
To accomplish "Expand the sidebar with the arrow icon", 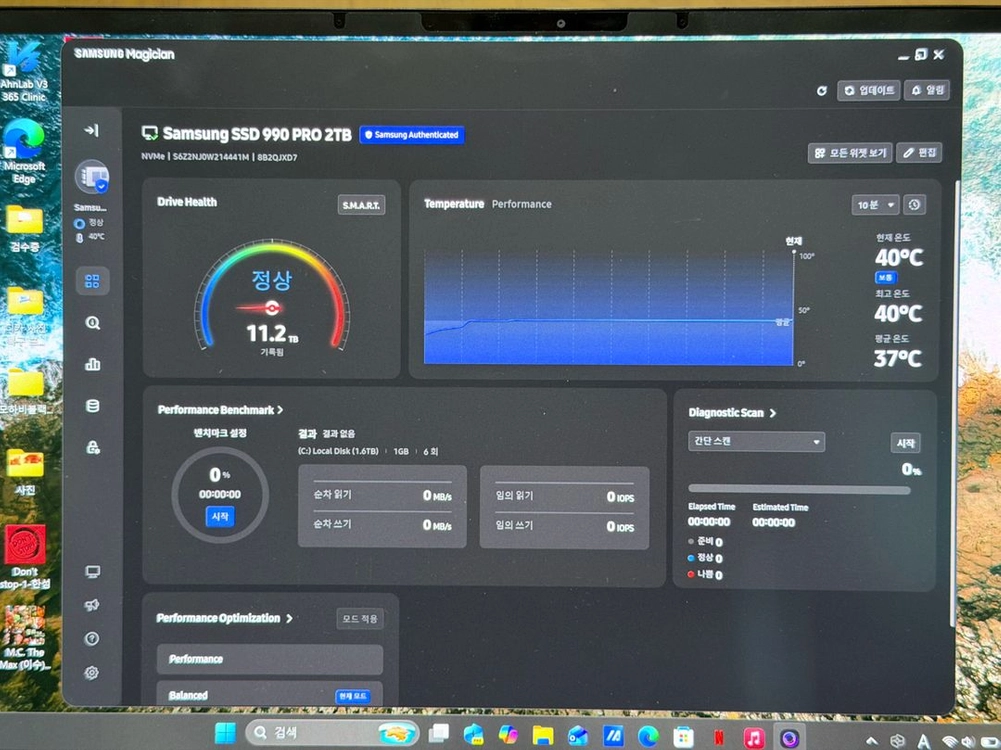I will pyautogui.click(x=91, y=130).
